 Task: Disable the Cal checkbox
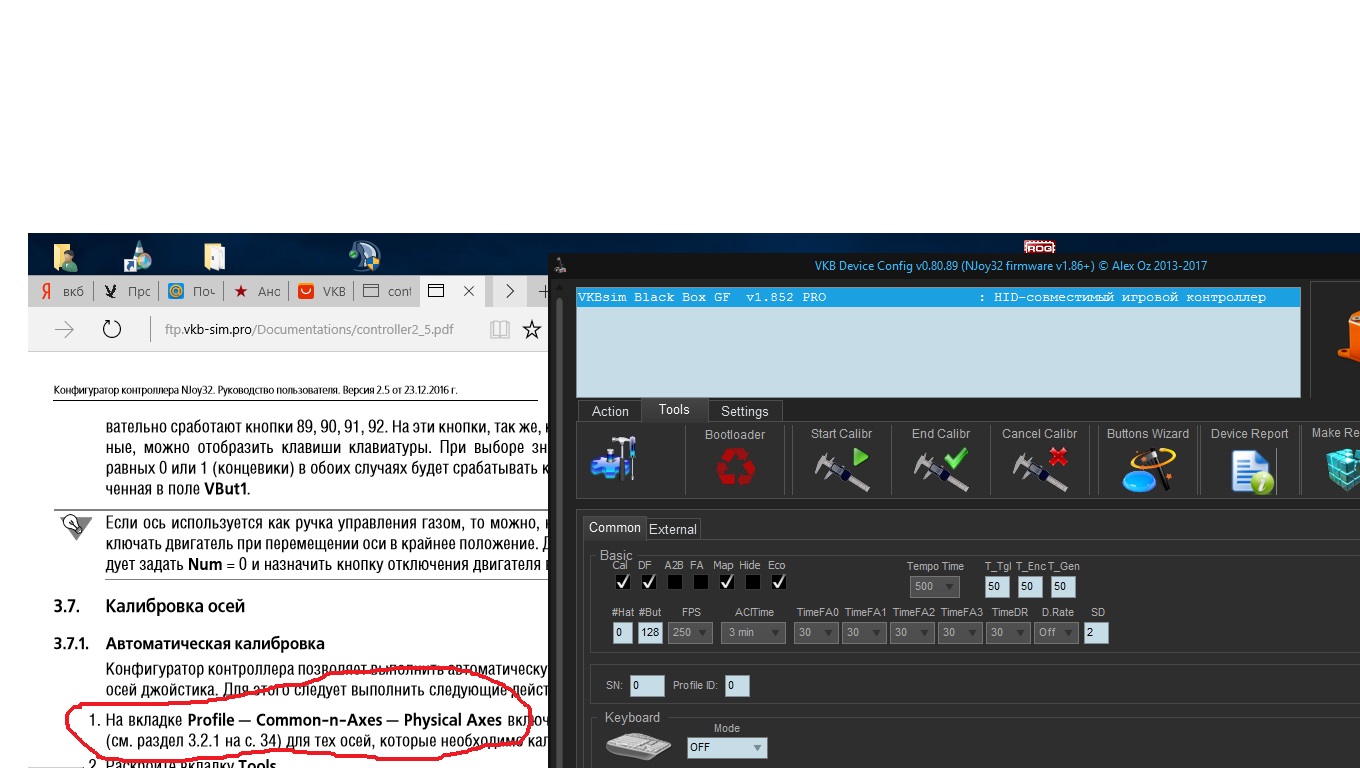coord(622,582)
